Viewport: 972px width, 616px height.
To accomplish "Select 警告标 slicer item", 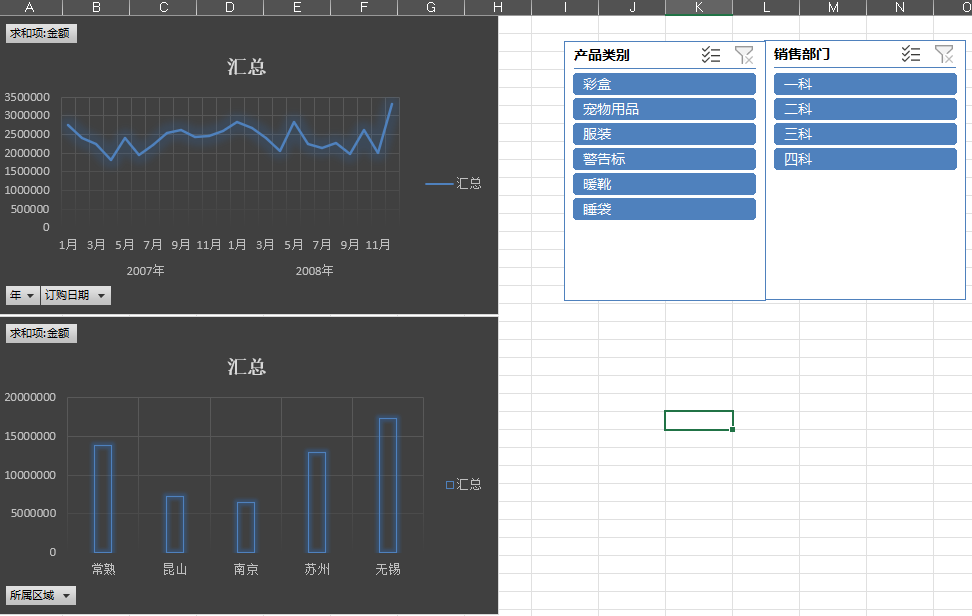I will [x=664, y=159].
